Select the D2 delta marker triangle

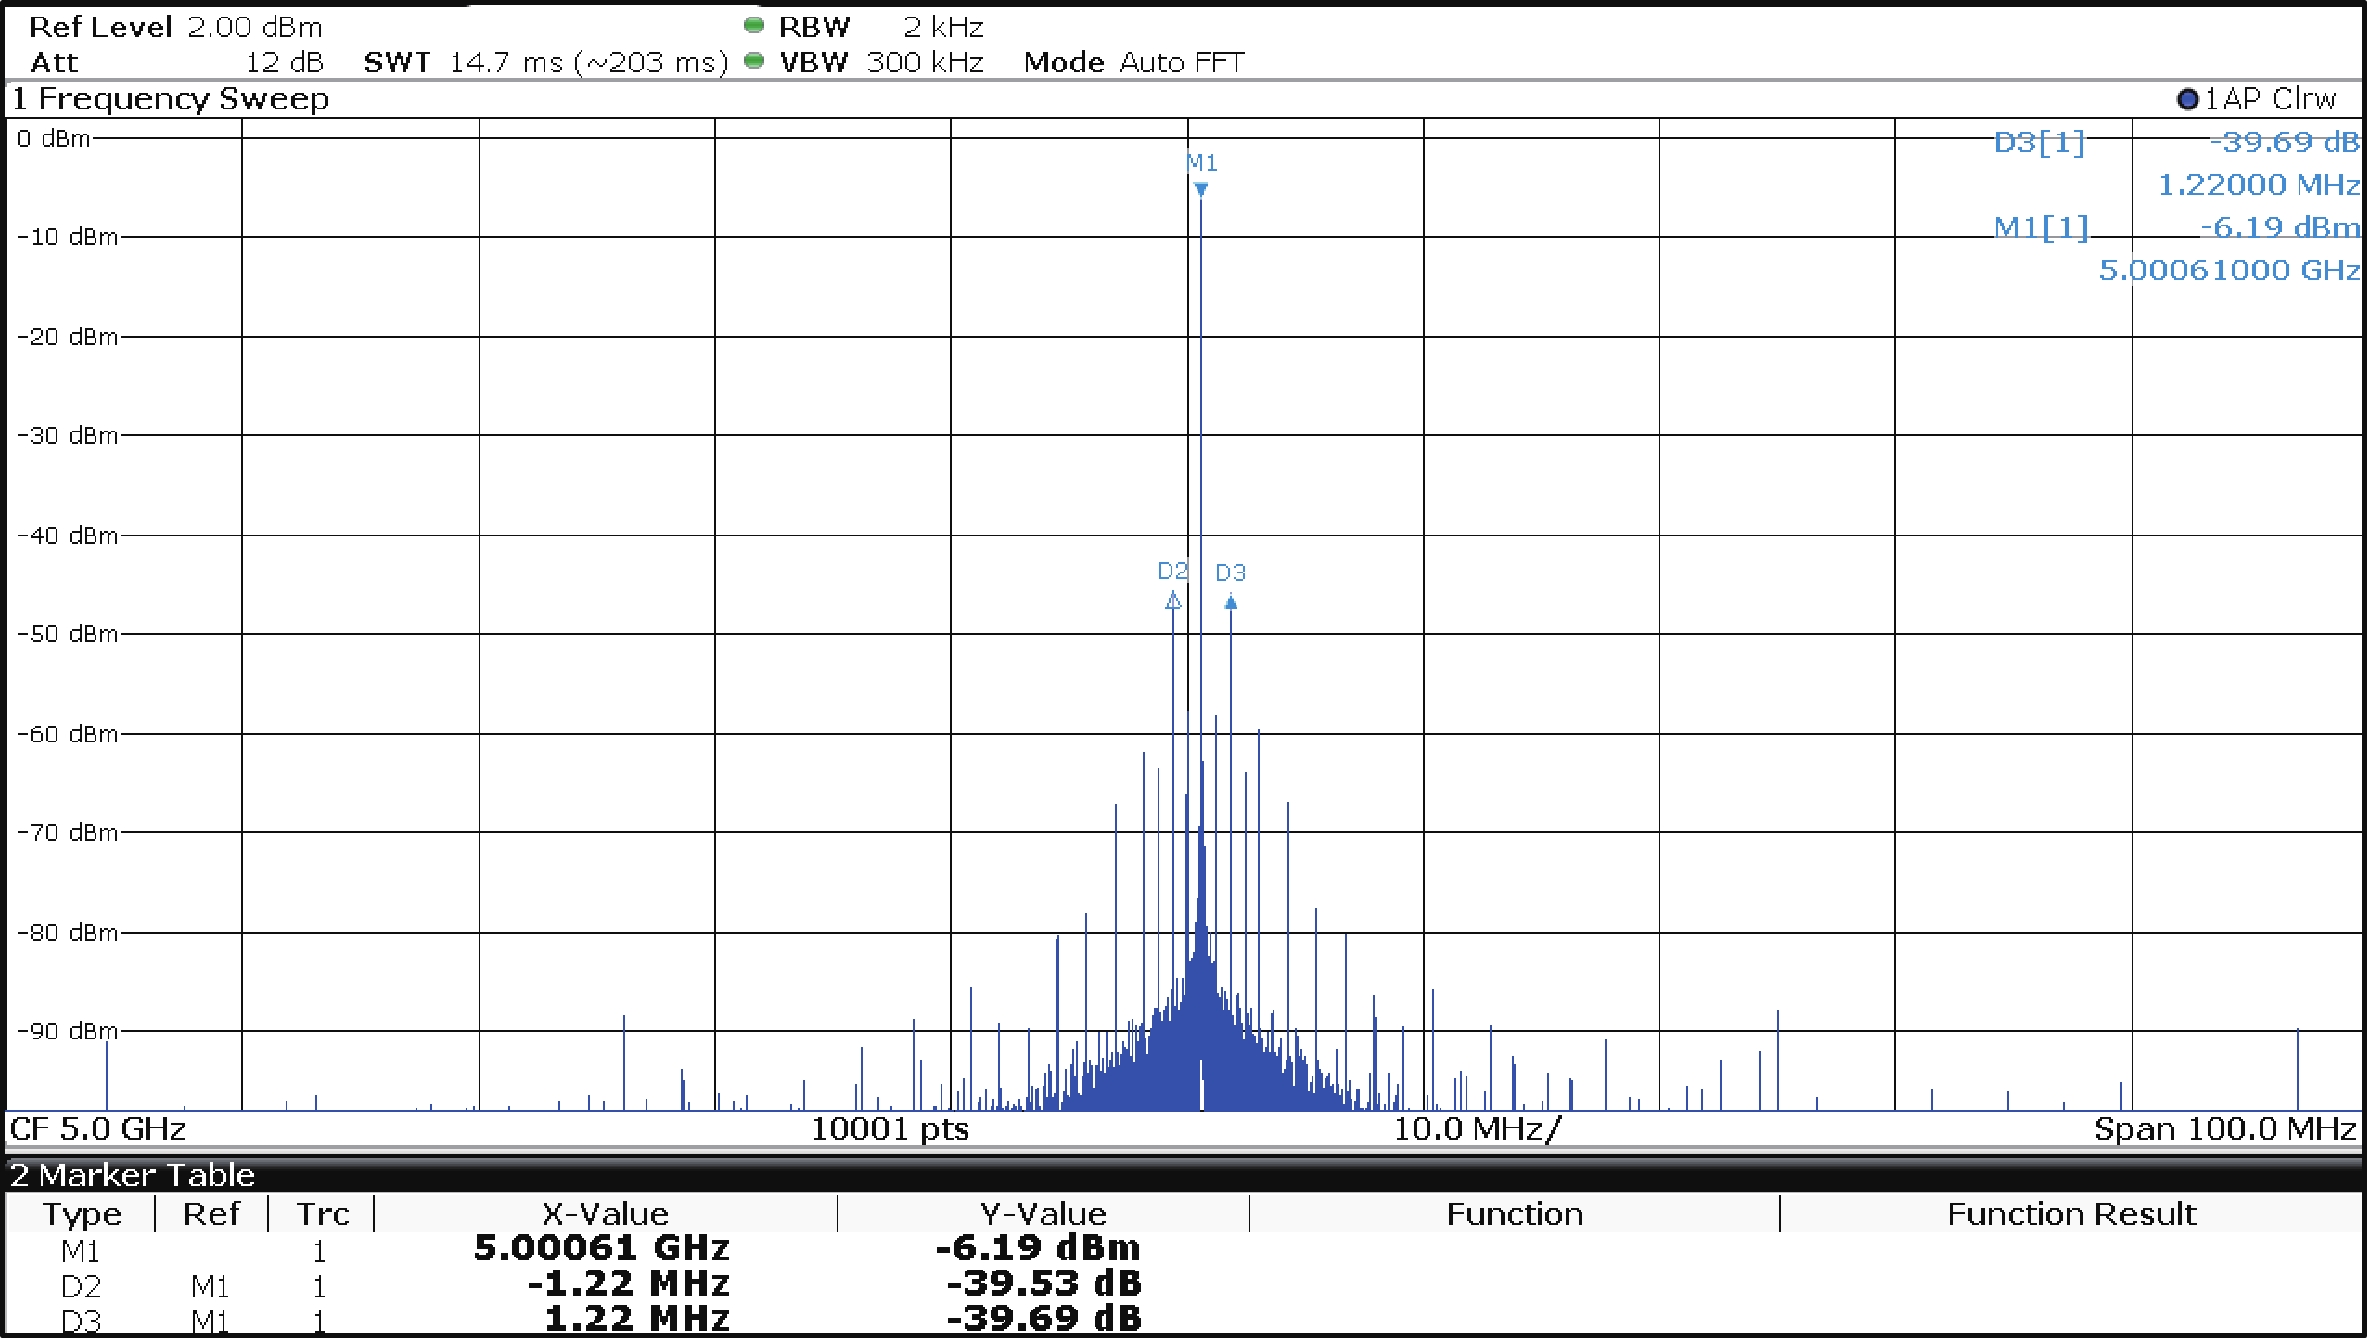[x=1173, y=601]
